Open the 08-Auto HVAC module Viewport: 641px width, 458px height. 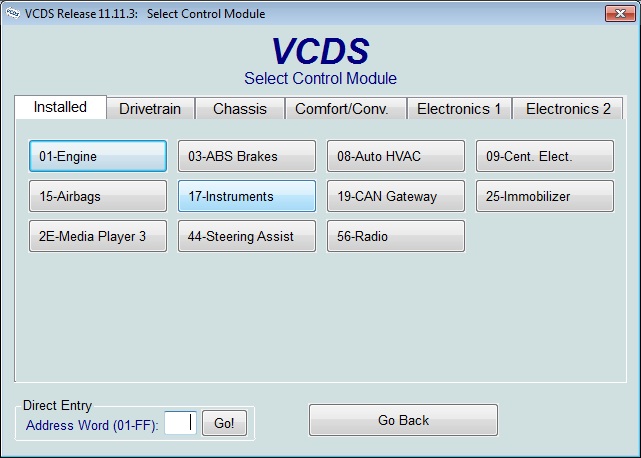tap(395, 156)
